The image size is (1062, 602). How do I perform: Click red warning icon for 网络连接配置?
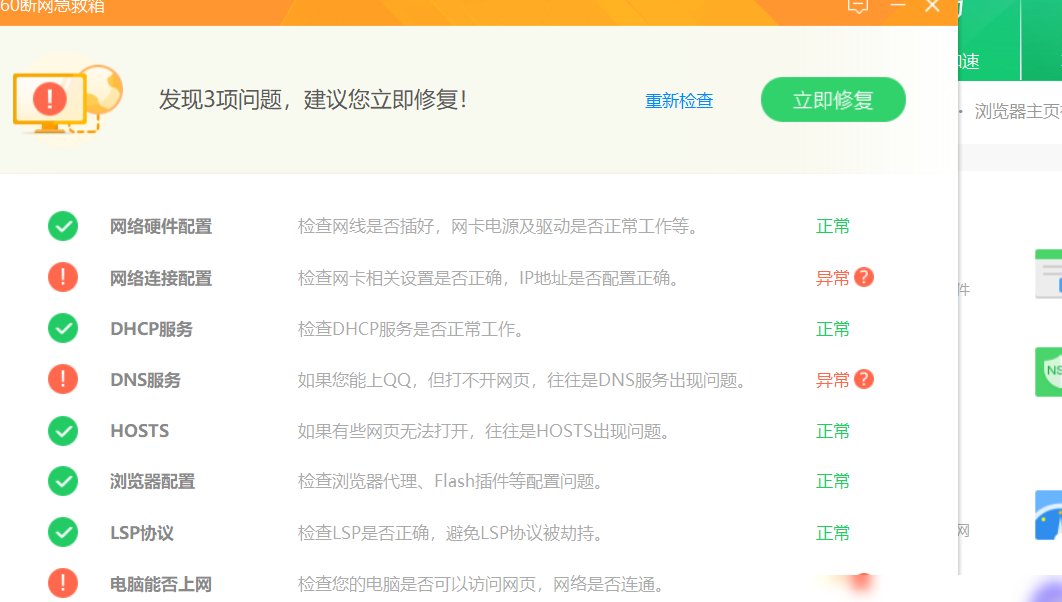tap(63, 277)
